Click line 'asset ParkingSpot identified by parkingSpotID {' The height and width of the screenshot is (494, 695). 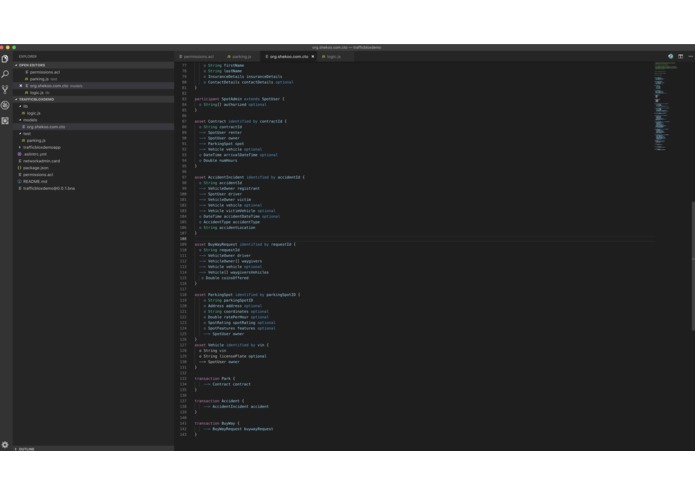point(247,295)
